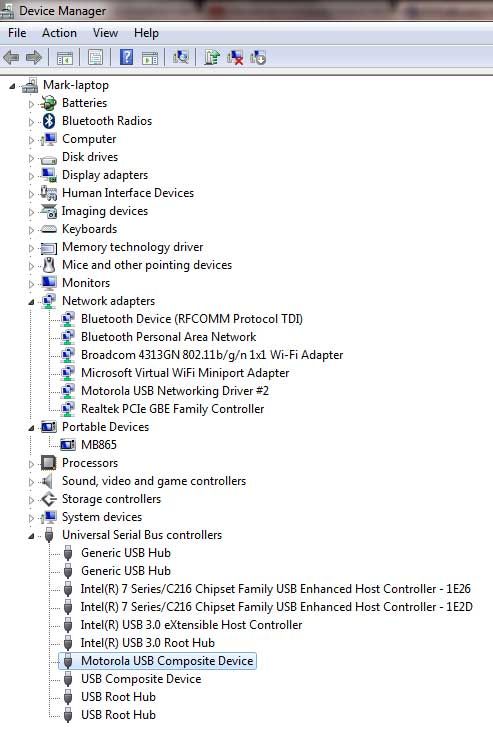Collapse Universal Serial Bus controllers node
Image resolution: width=493 pixels, height=741 pixels.
(x=31, y=535)
